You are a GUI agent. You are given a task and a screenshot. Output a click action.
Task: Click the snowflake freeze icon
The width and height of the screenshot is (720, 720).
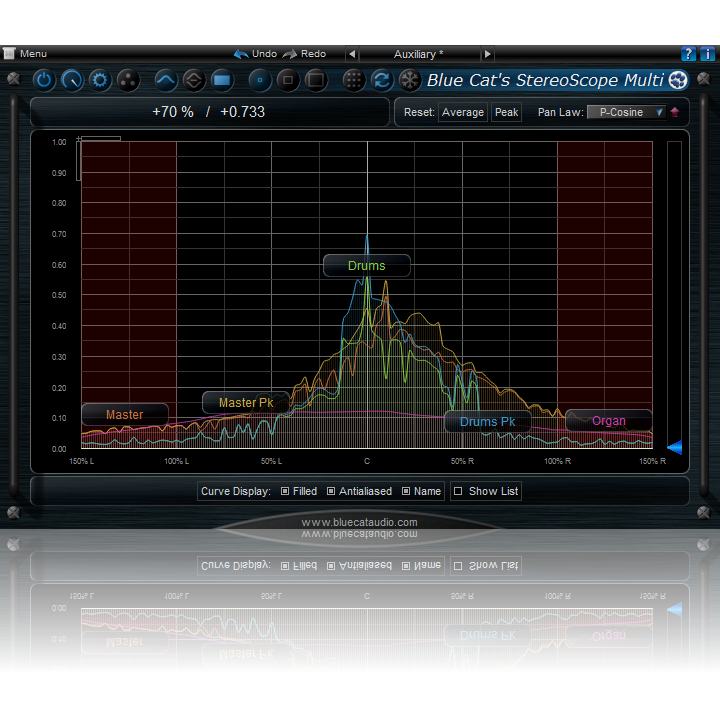click(410, 80)
